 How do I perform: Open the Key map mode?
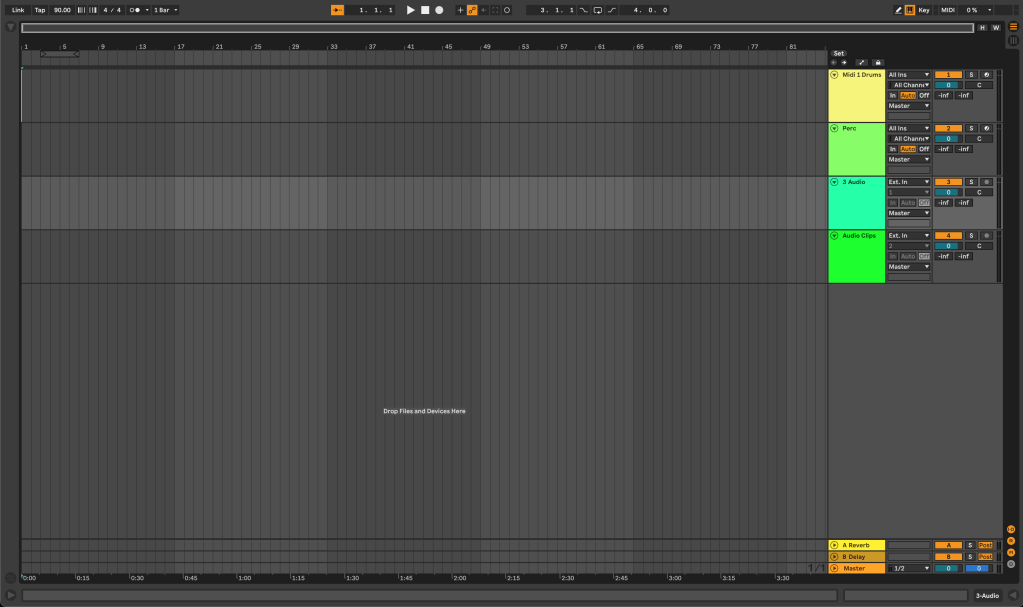[x=923, y=10]
